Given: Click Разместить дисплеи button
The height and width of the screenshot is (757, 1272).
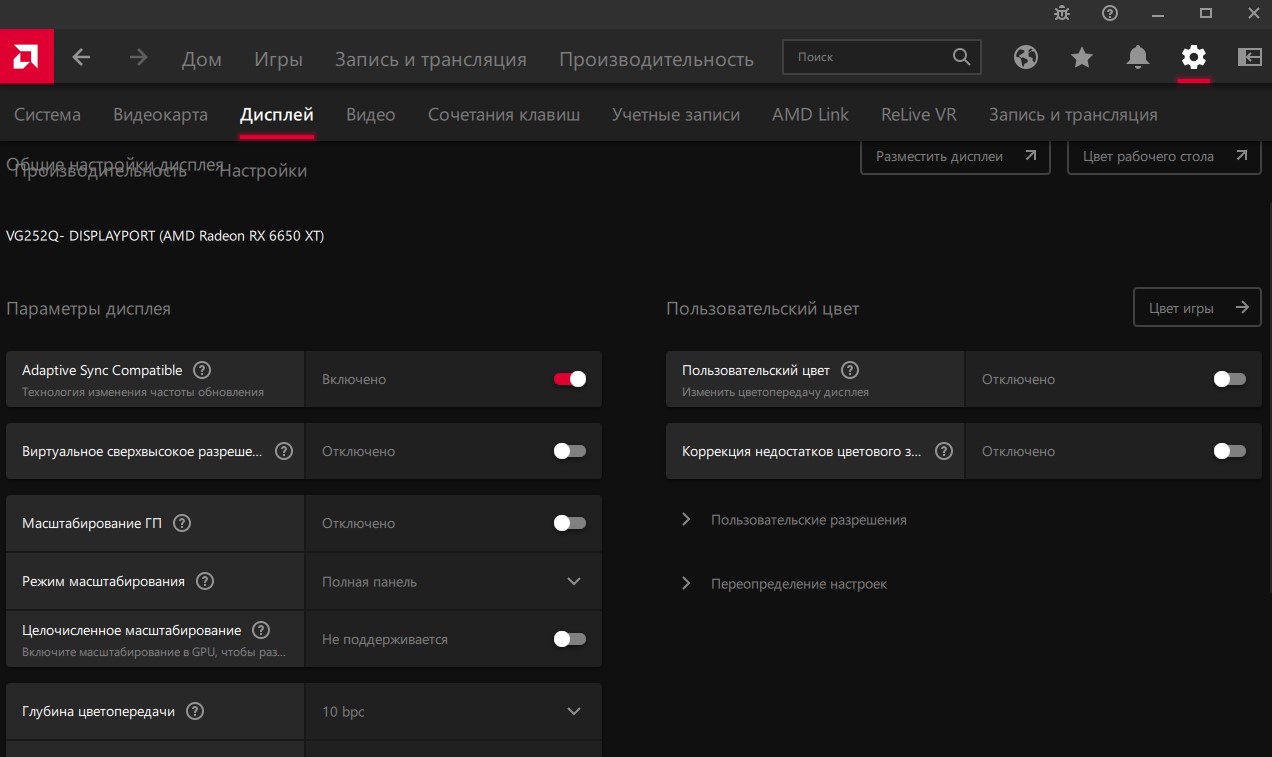Looking at the screenshot, I should pyautogui.click(x=955, y=156).
